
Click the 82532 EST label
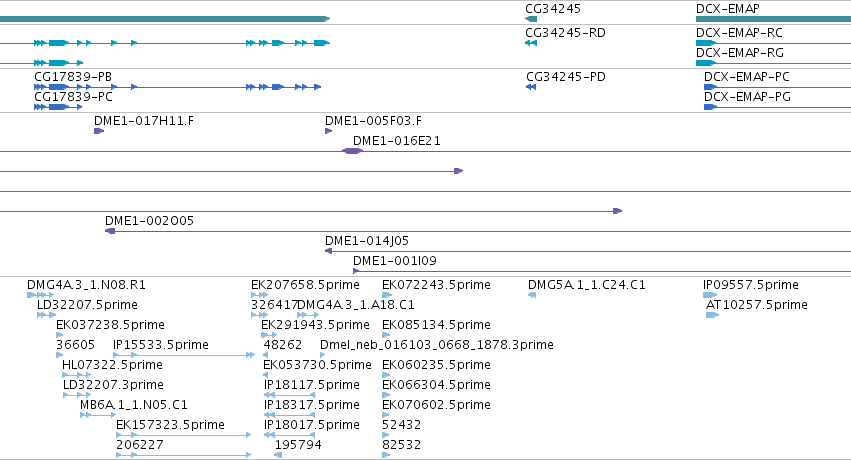pos(402,445)
